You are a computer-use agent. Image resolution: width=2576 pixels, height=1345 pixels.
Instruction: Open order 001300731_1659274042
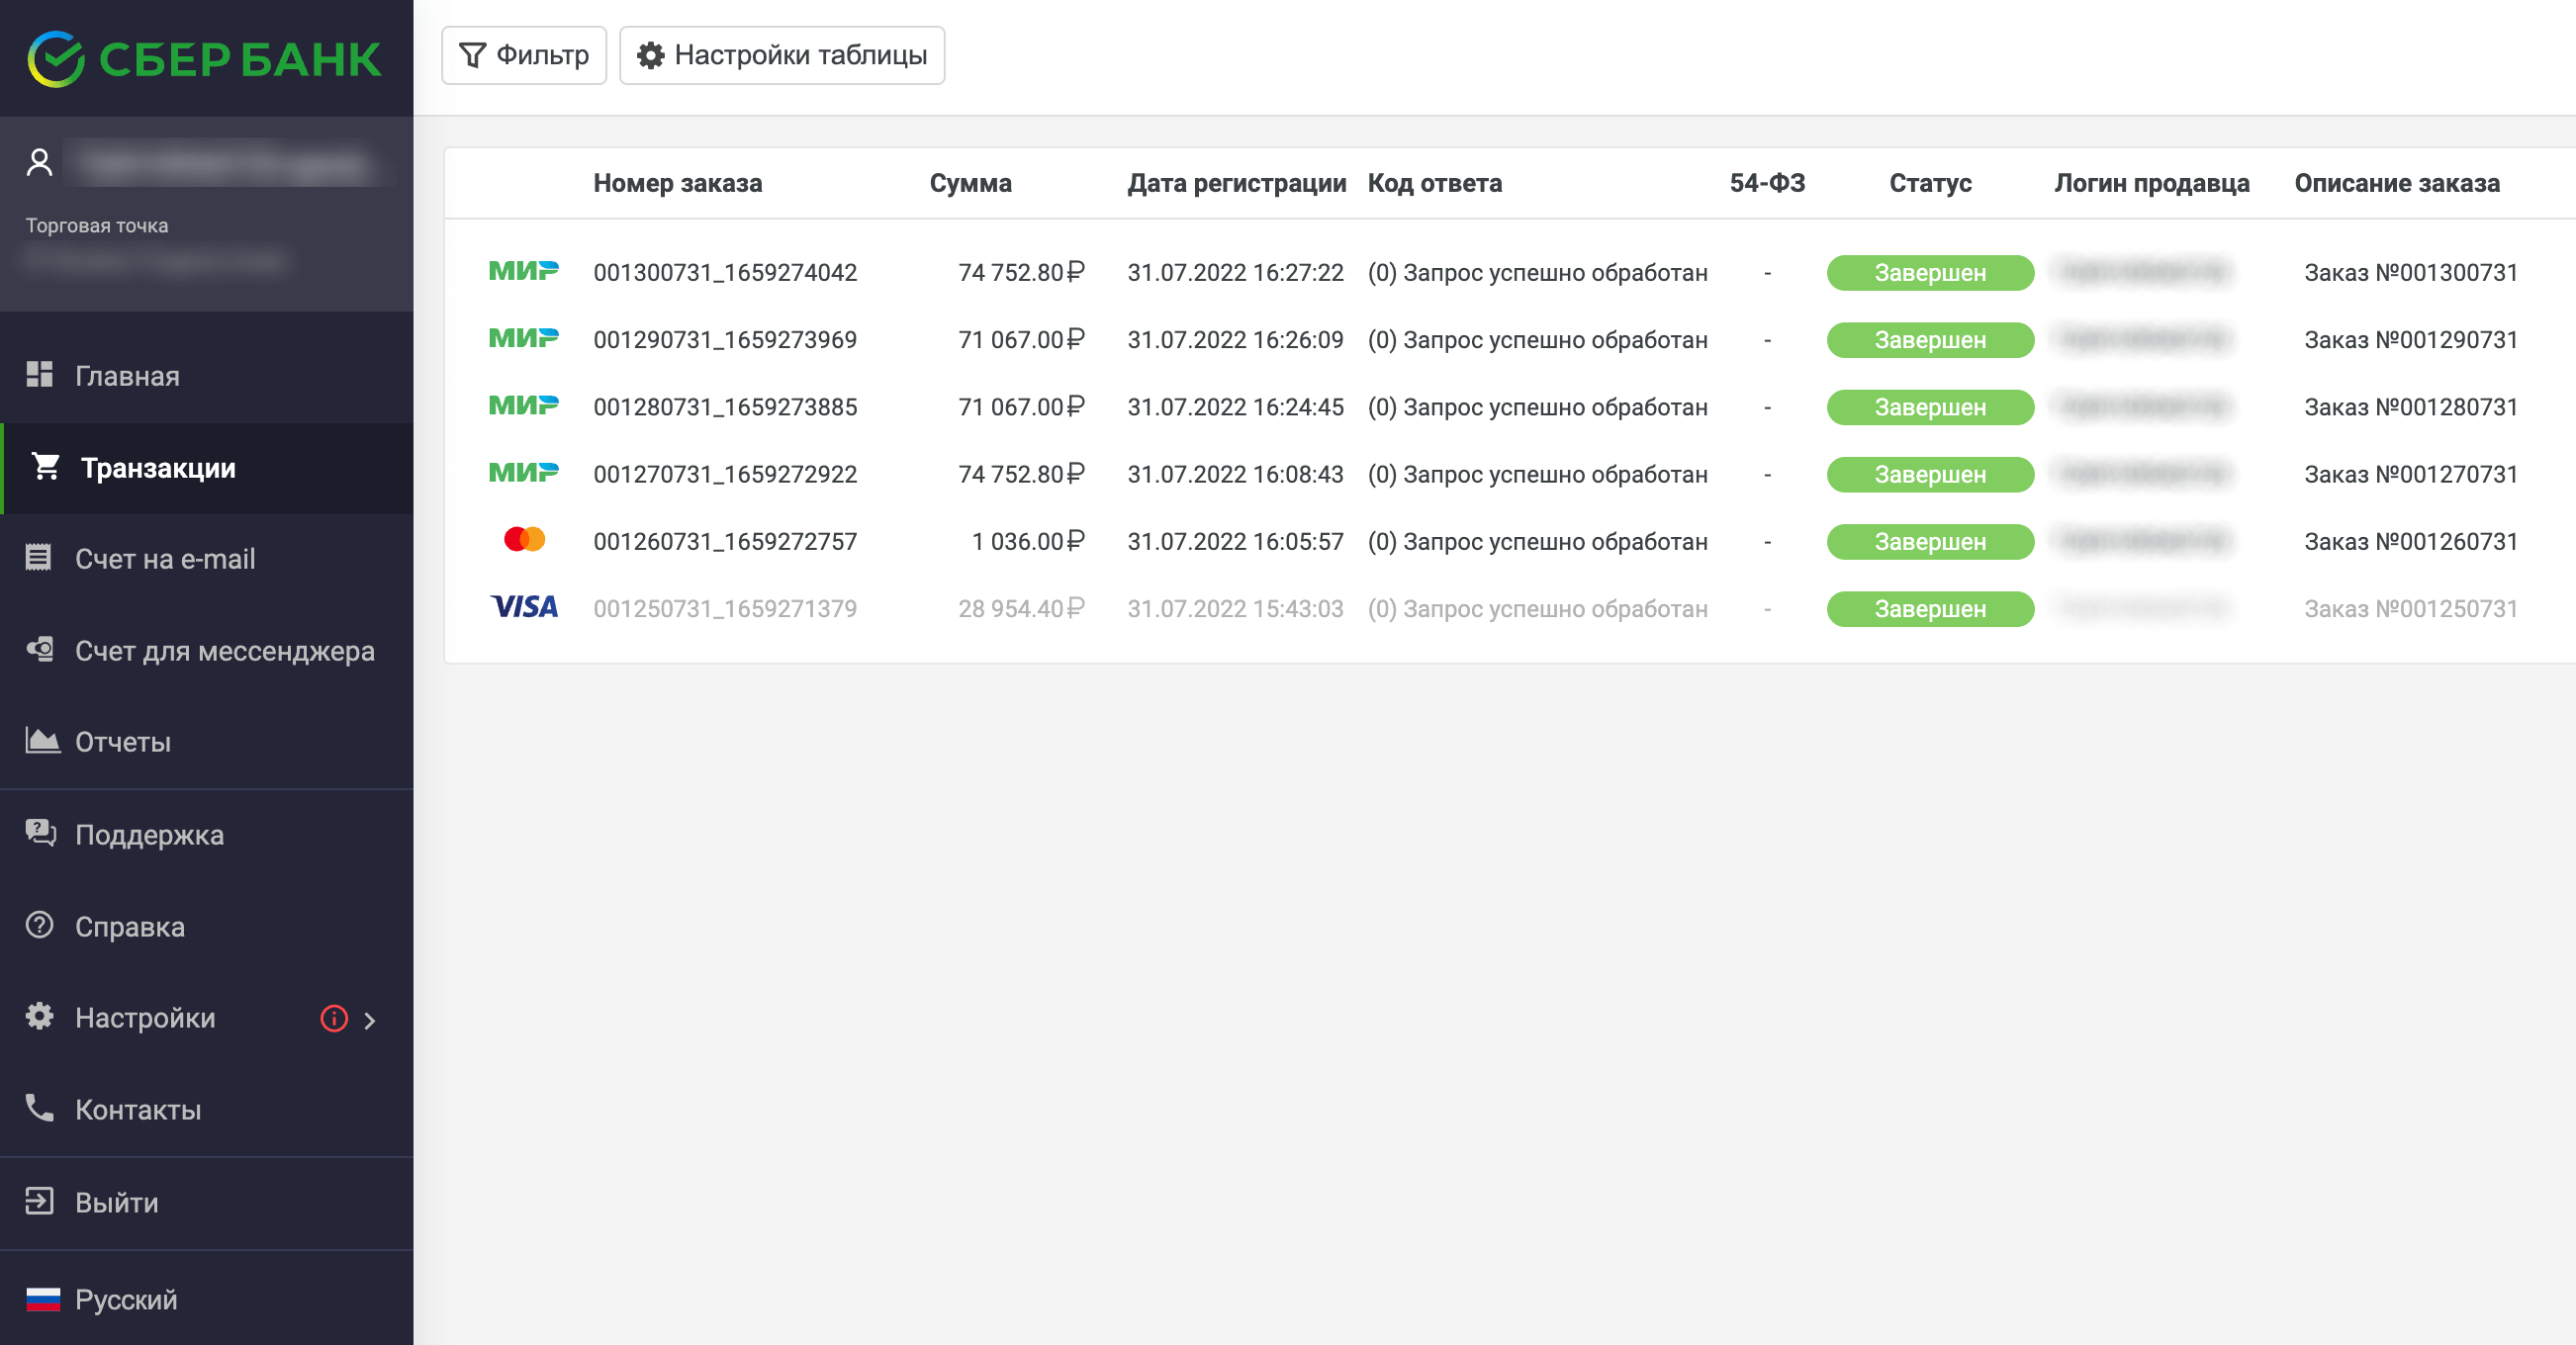pyautogui.click(x=725, y=272)
